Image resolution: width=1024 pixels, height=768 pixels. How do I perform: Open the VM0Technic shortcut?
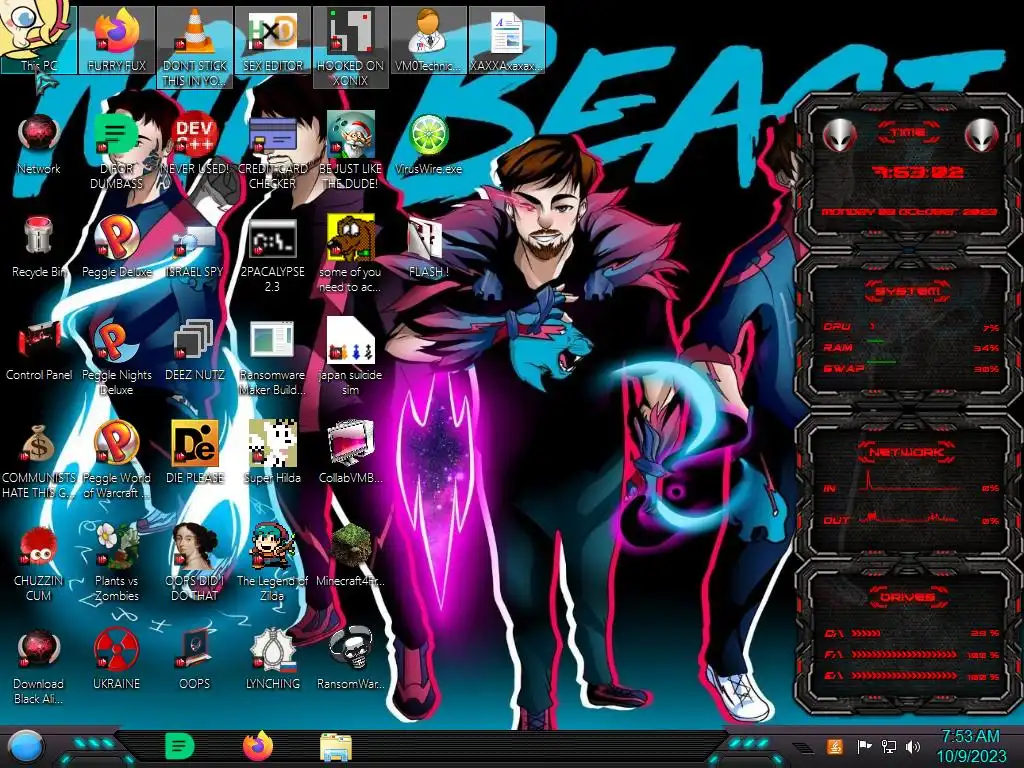[x=428, y=40]
